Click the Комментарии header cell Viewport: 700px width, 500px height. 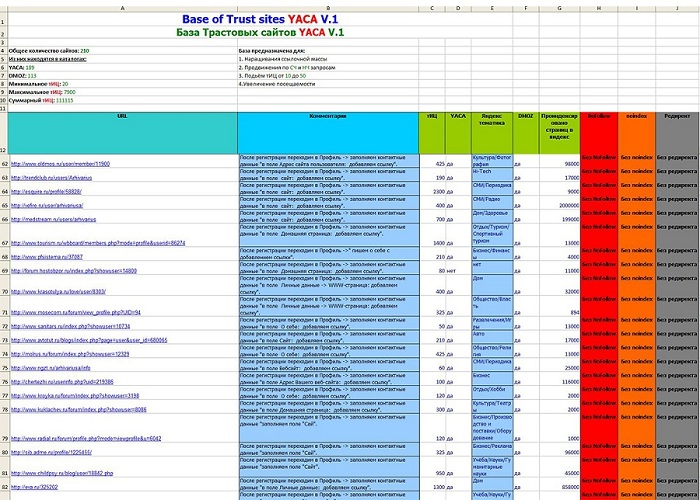328,133
